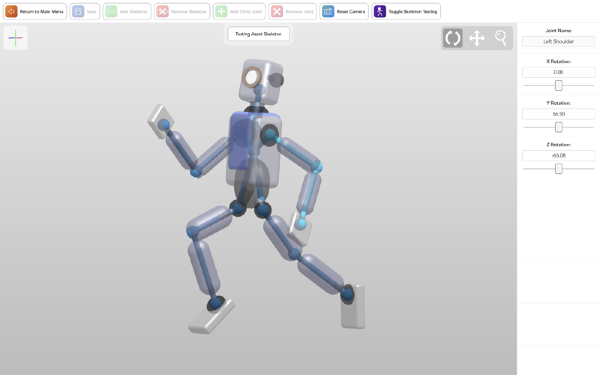Click the Y Rotation value field
Screen dimensions: 600x375
(x=558, y=114)
